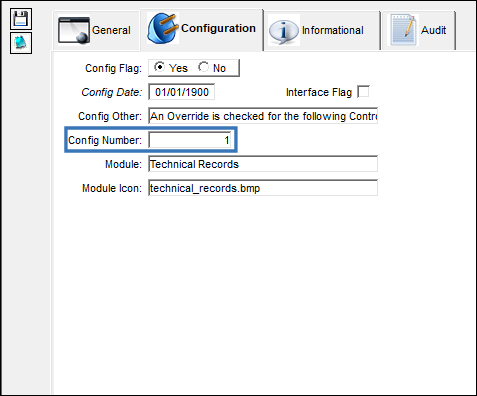Click the 'Config Number:' label

(105, 140)
